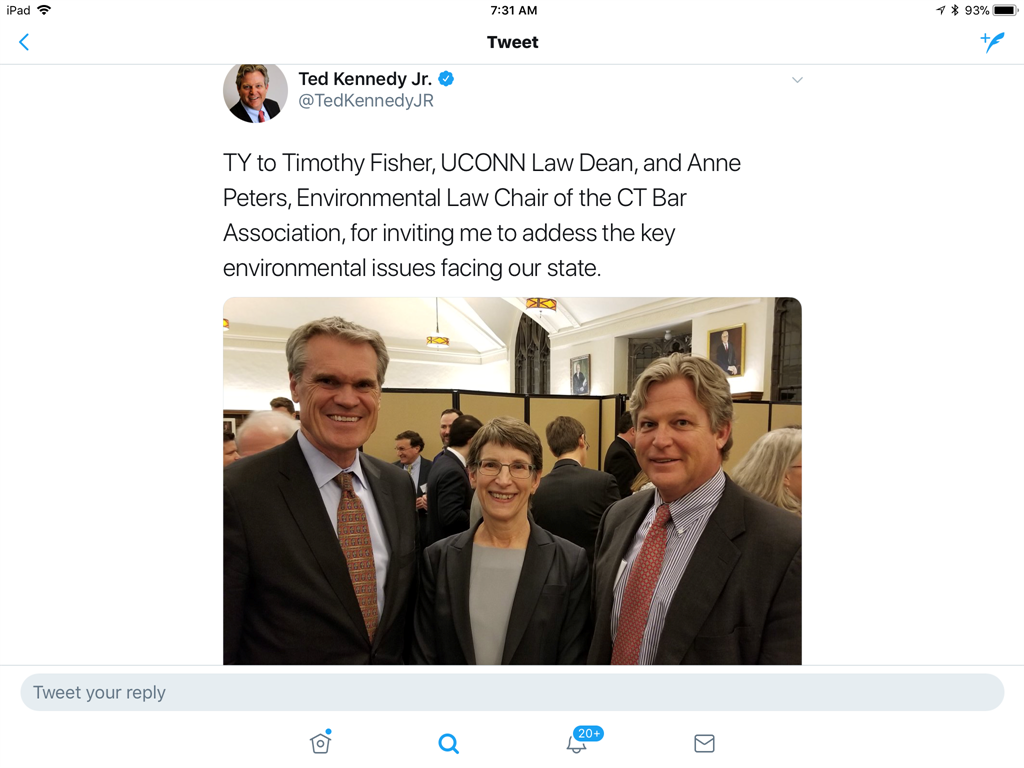Open Ted Kennedy Jr.'s profile picture
1024x768 pixels.
[x=255, y=91]
